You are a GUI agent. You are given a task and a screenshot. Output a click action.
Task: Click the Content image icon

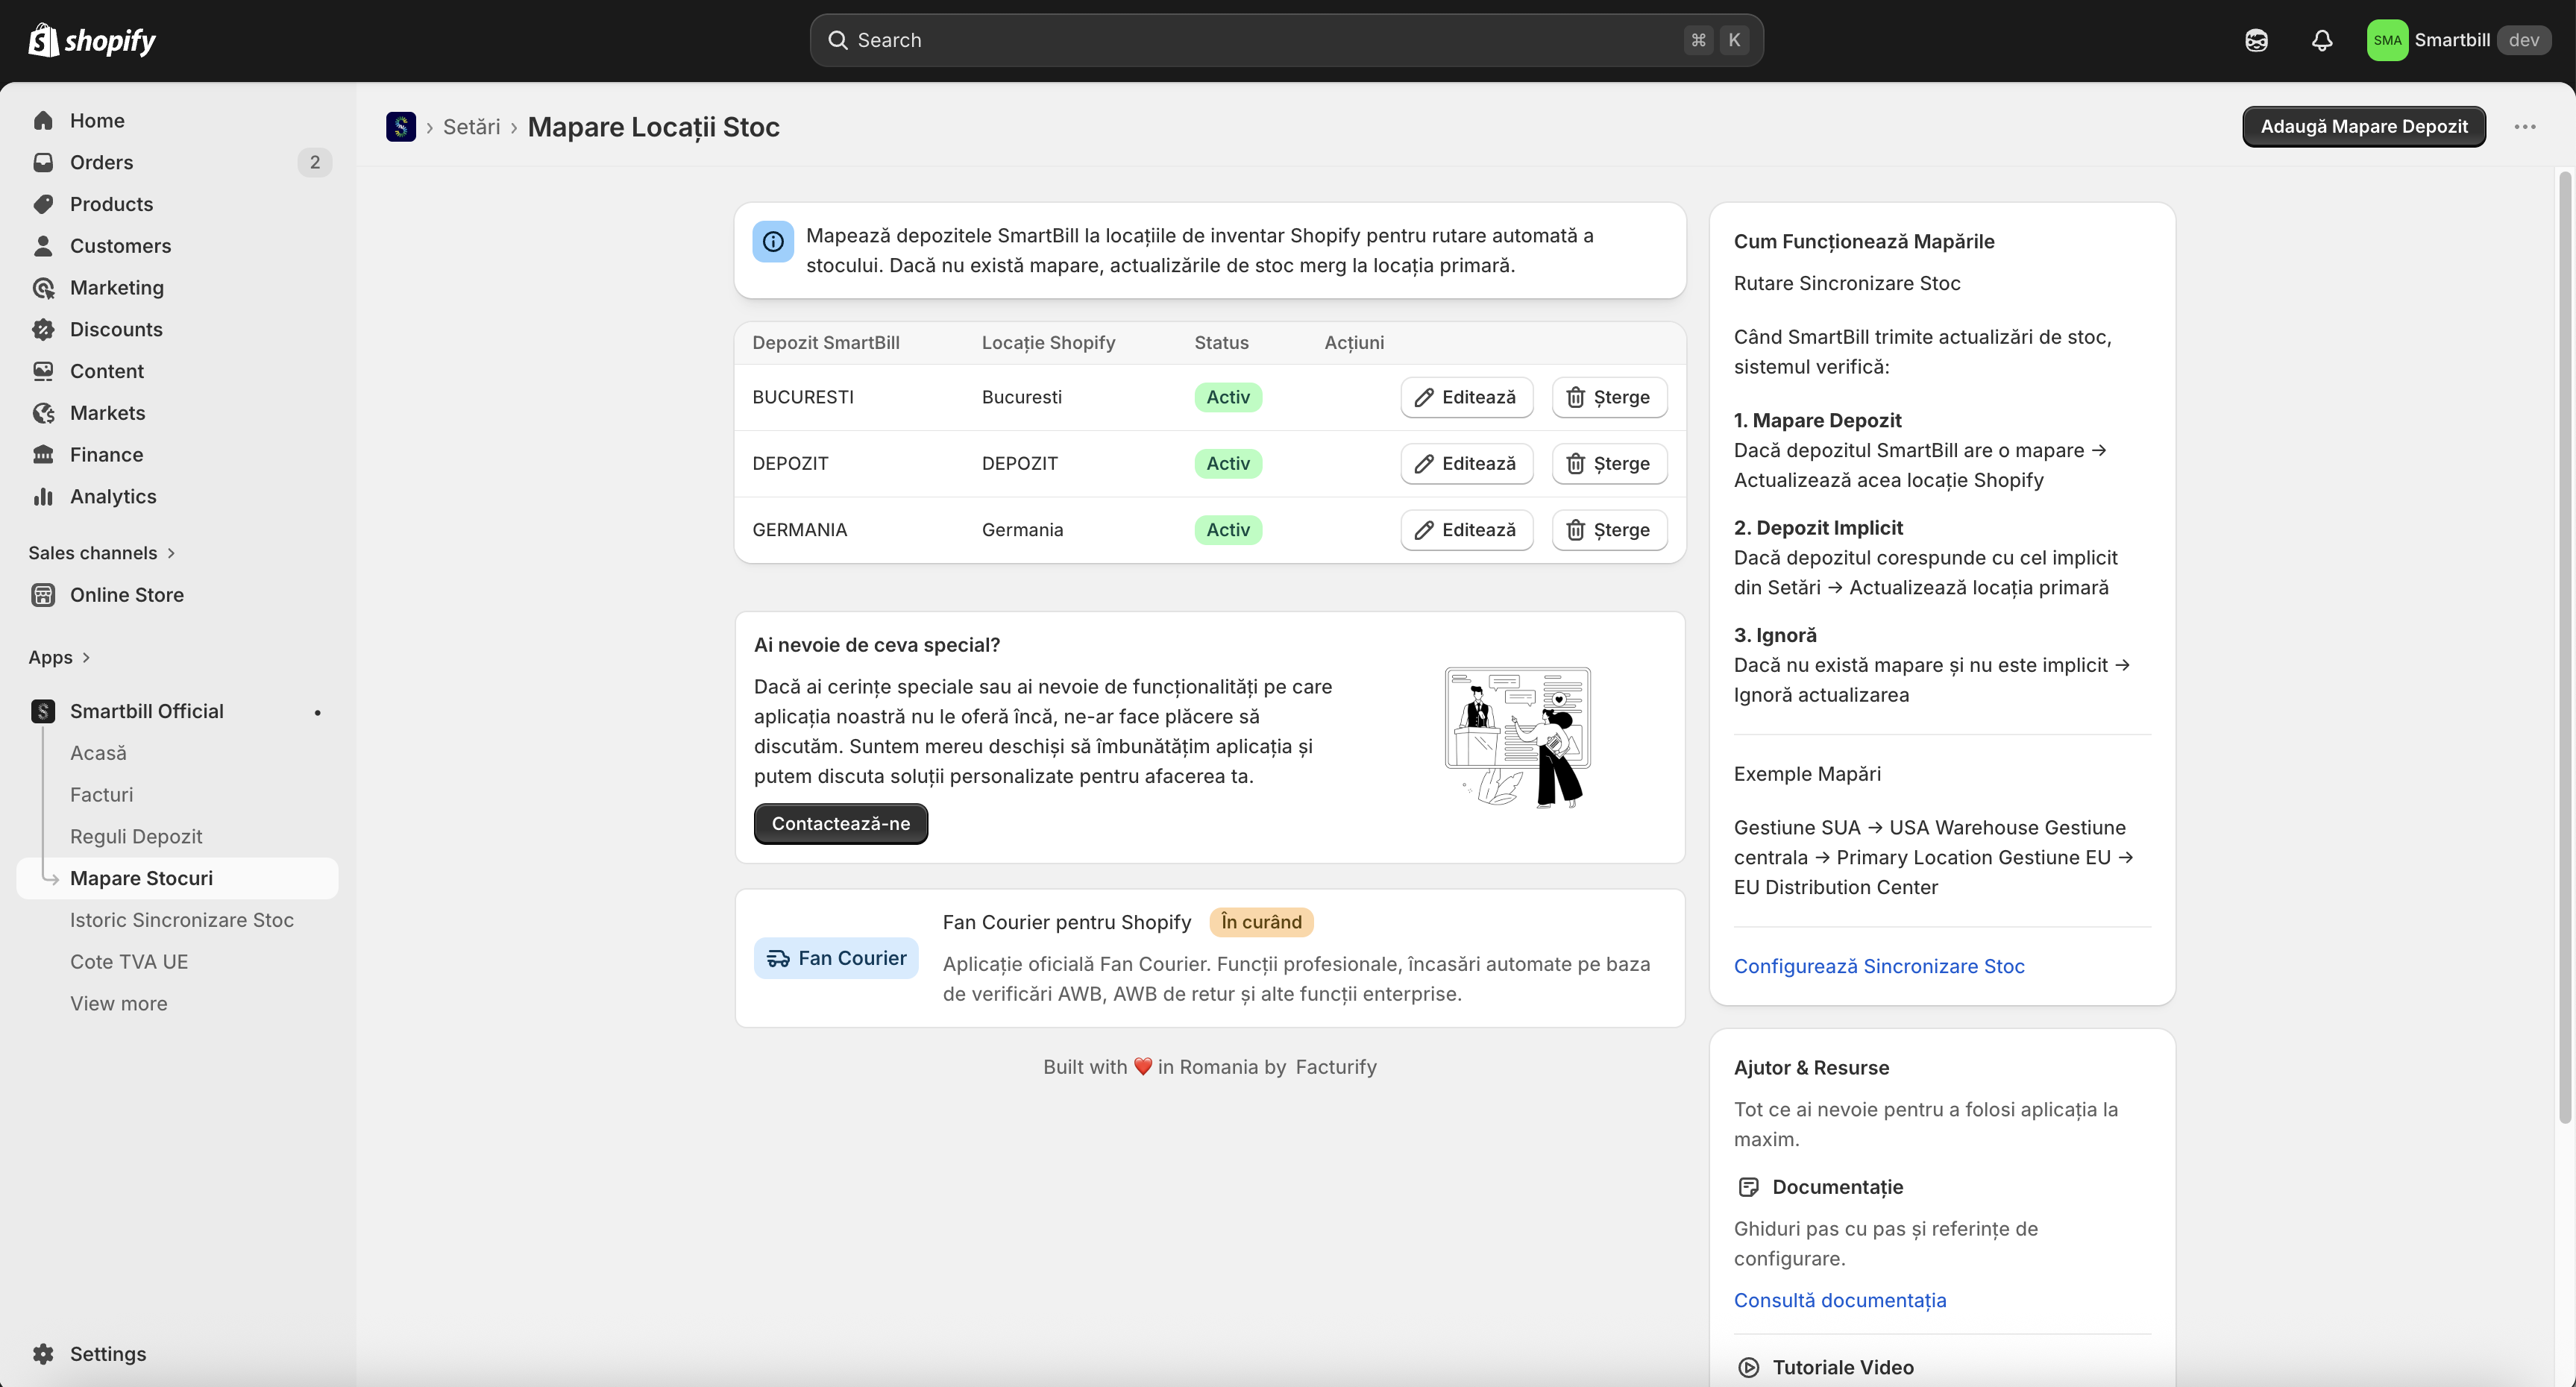[43, 371]
